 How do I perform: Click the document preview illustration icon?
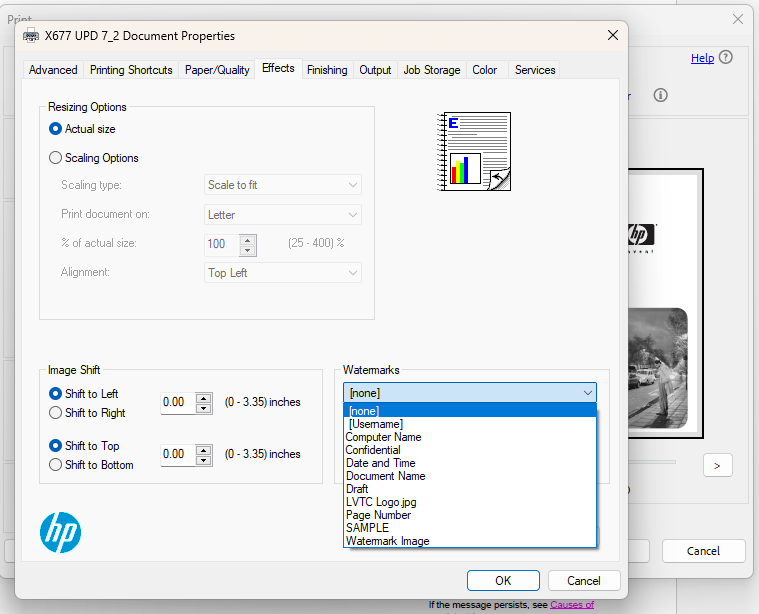coord(474,152)
